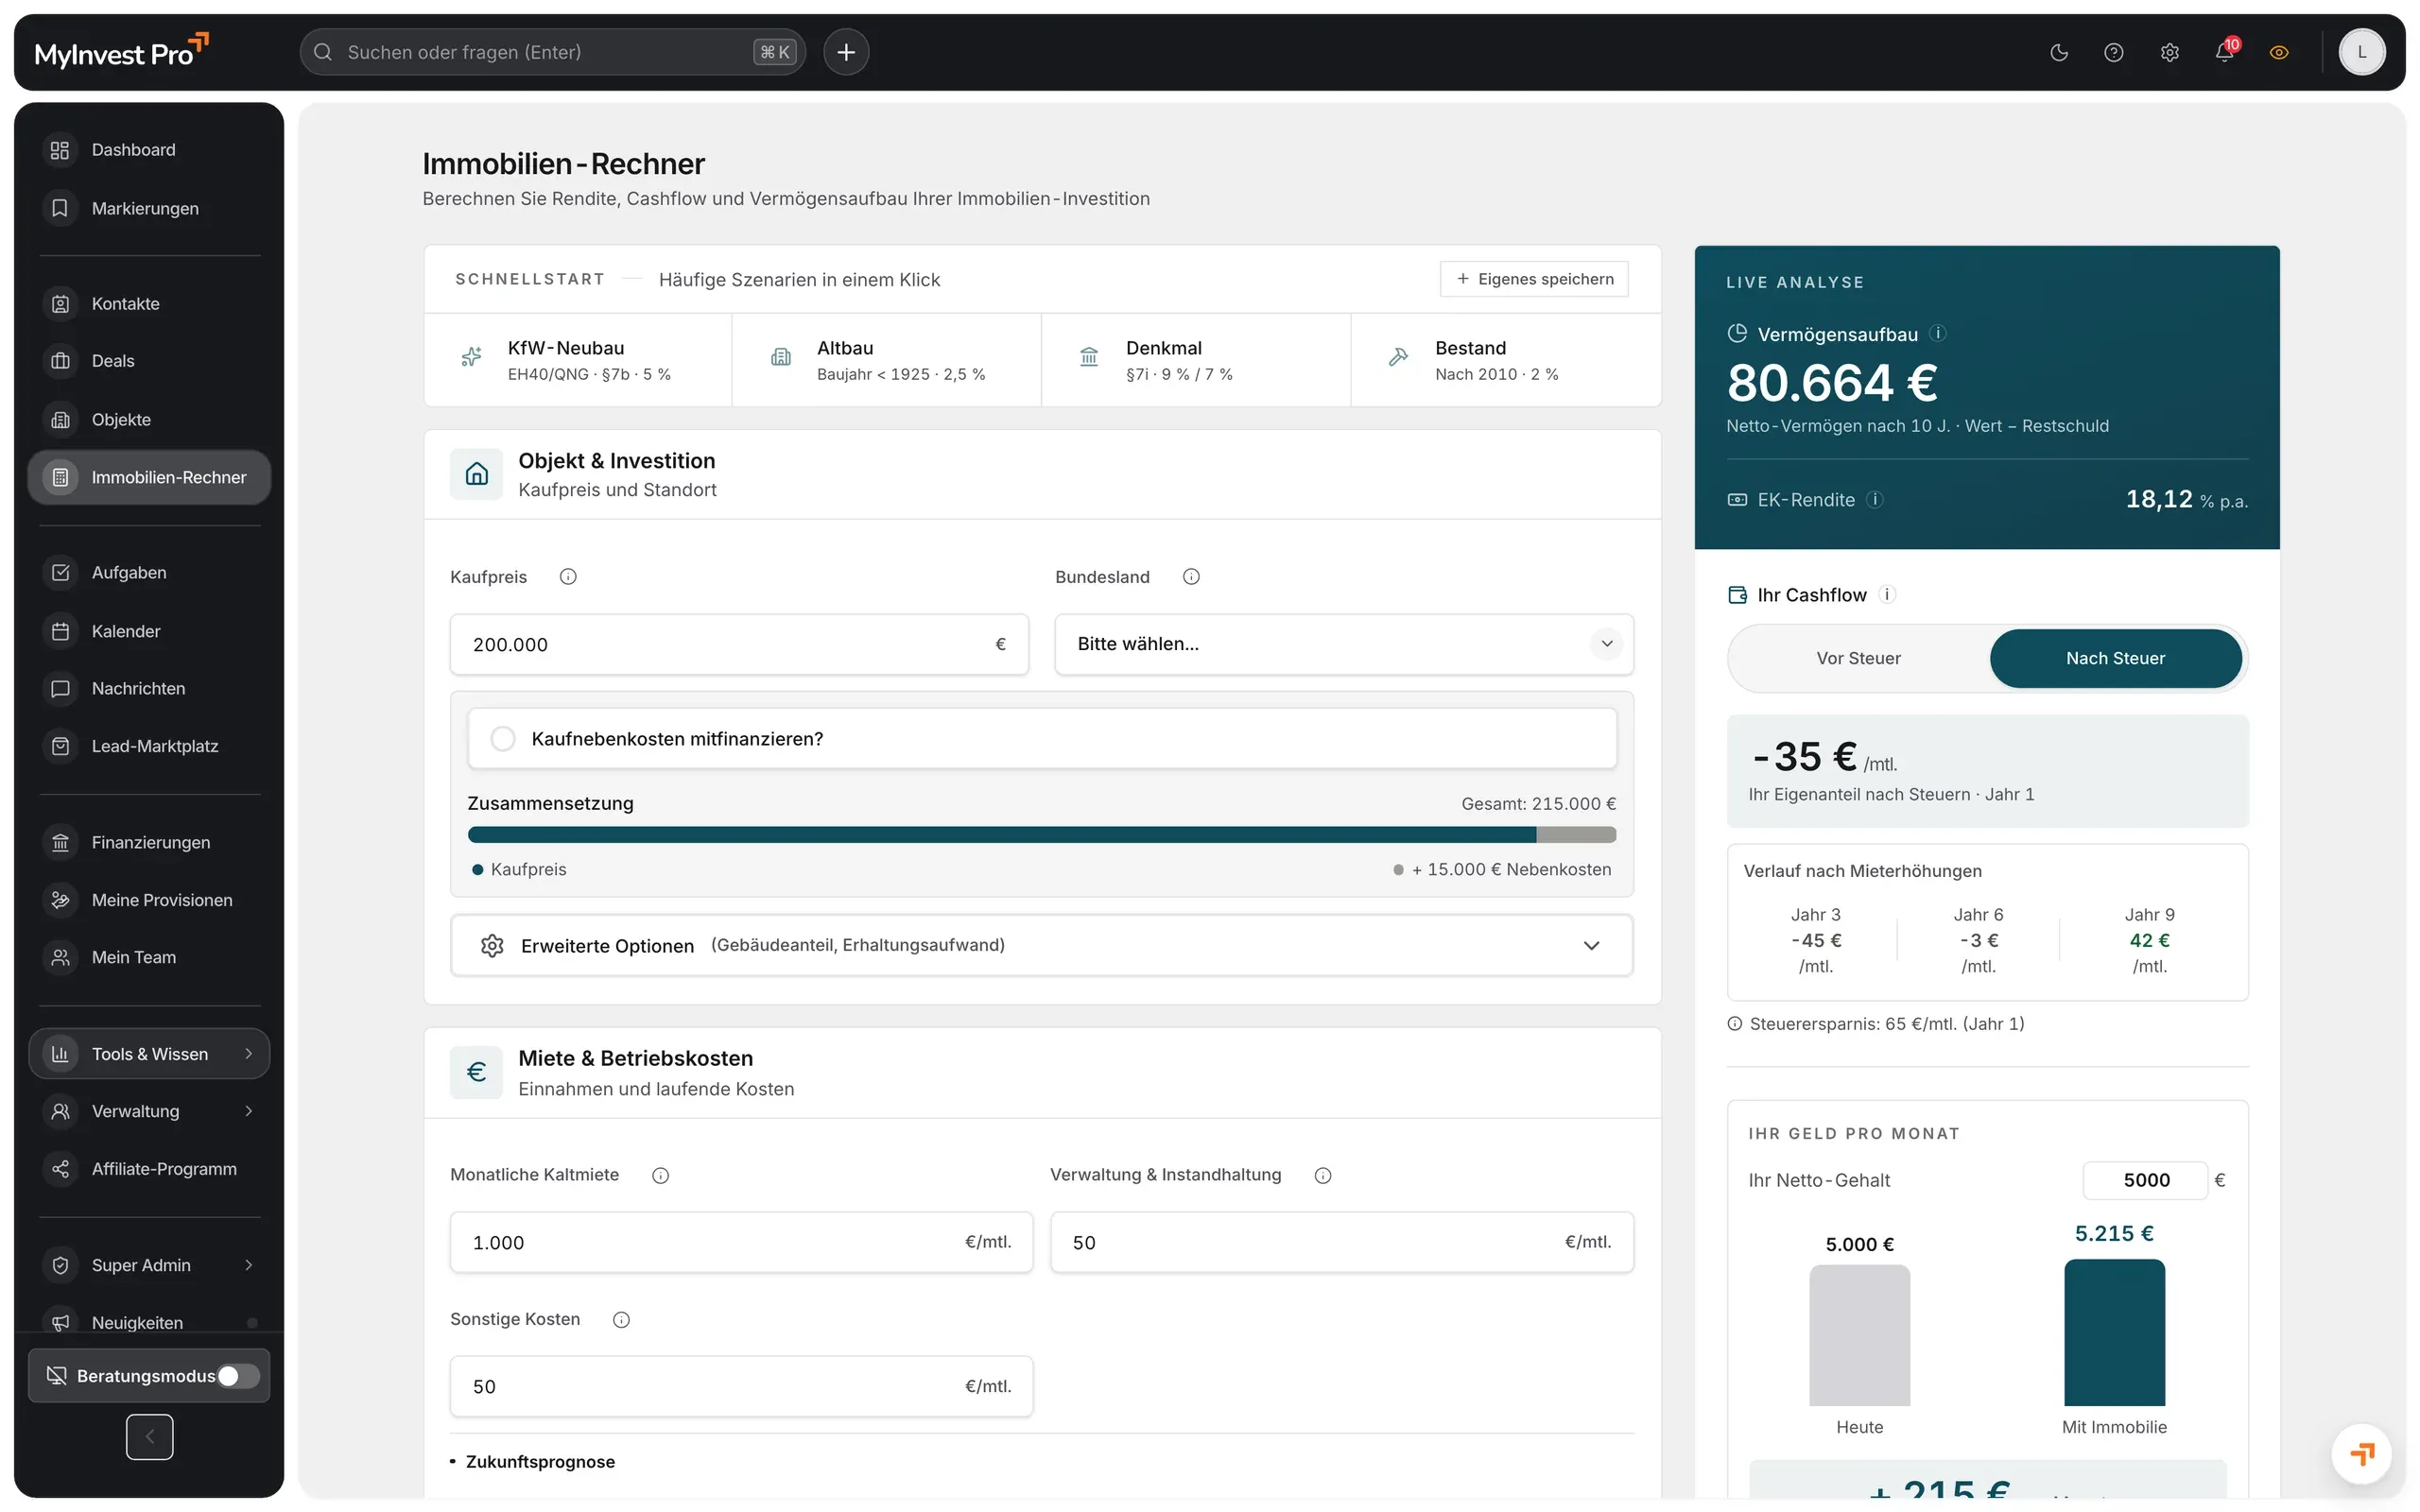This screenshot has width=2420, height=1512.
Task: Open Dashboard in the sidebar
Action: point(149,150)
